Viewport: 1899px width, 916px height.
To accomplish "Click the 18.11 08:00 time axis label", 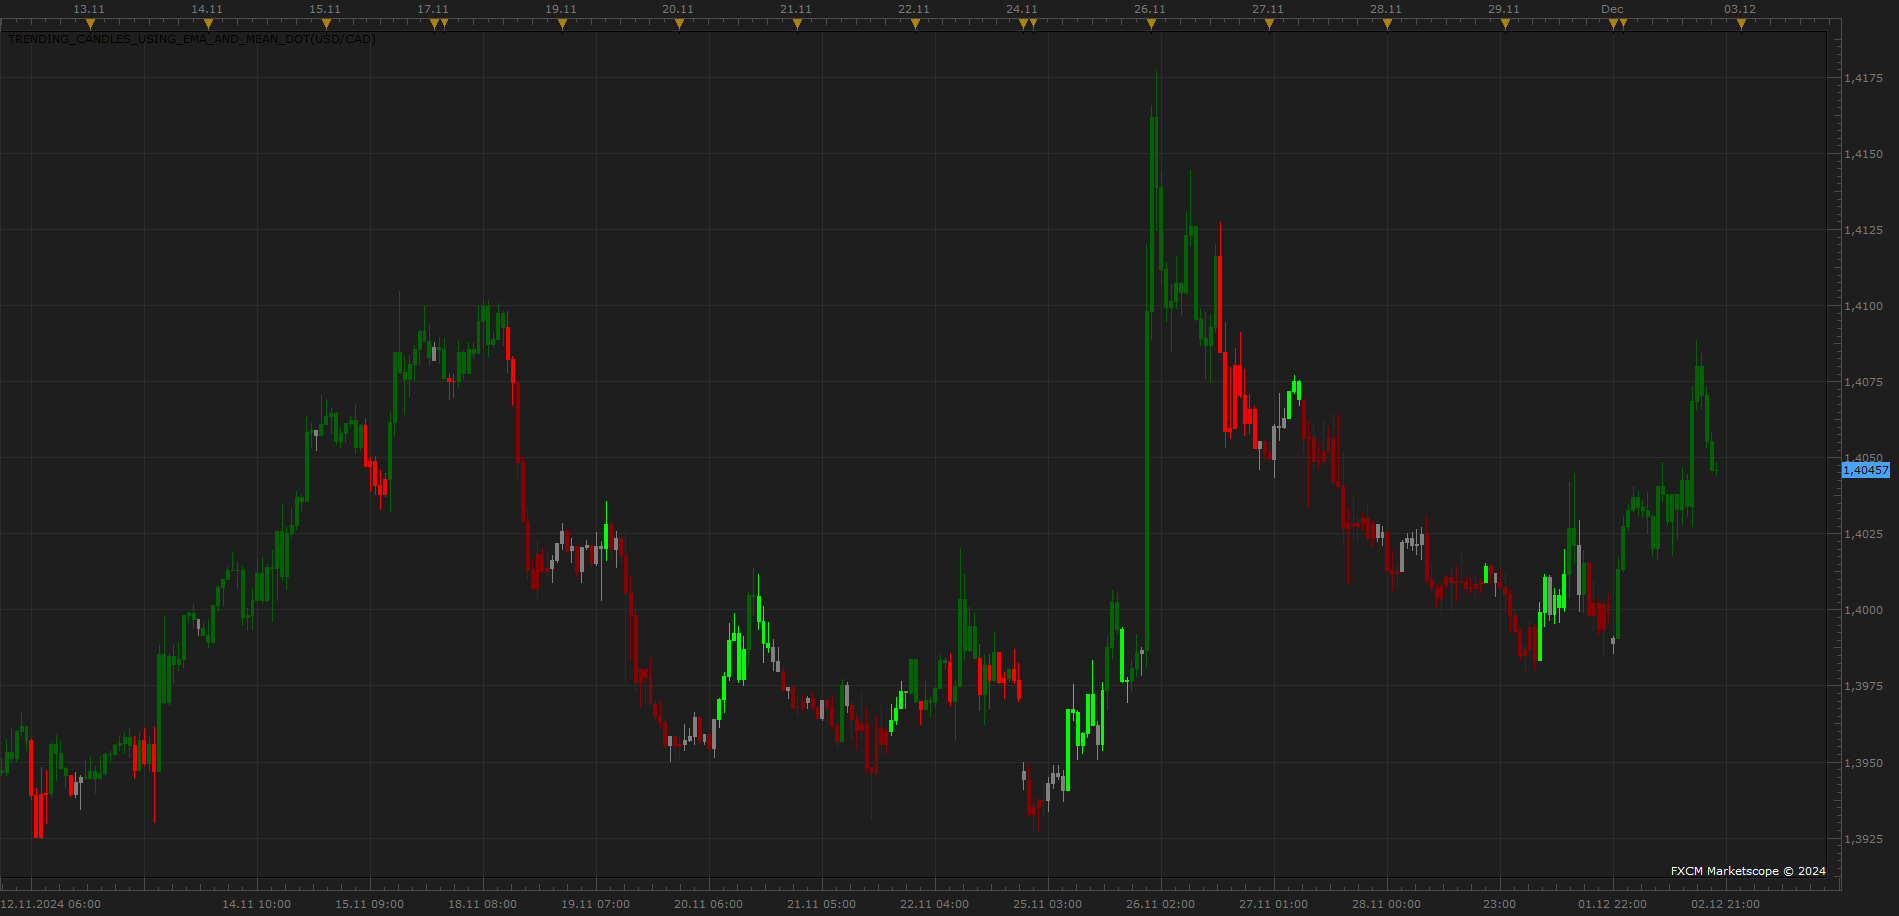I will (x=482, y=904).
